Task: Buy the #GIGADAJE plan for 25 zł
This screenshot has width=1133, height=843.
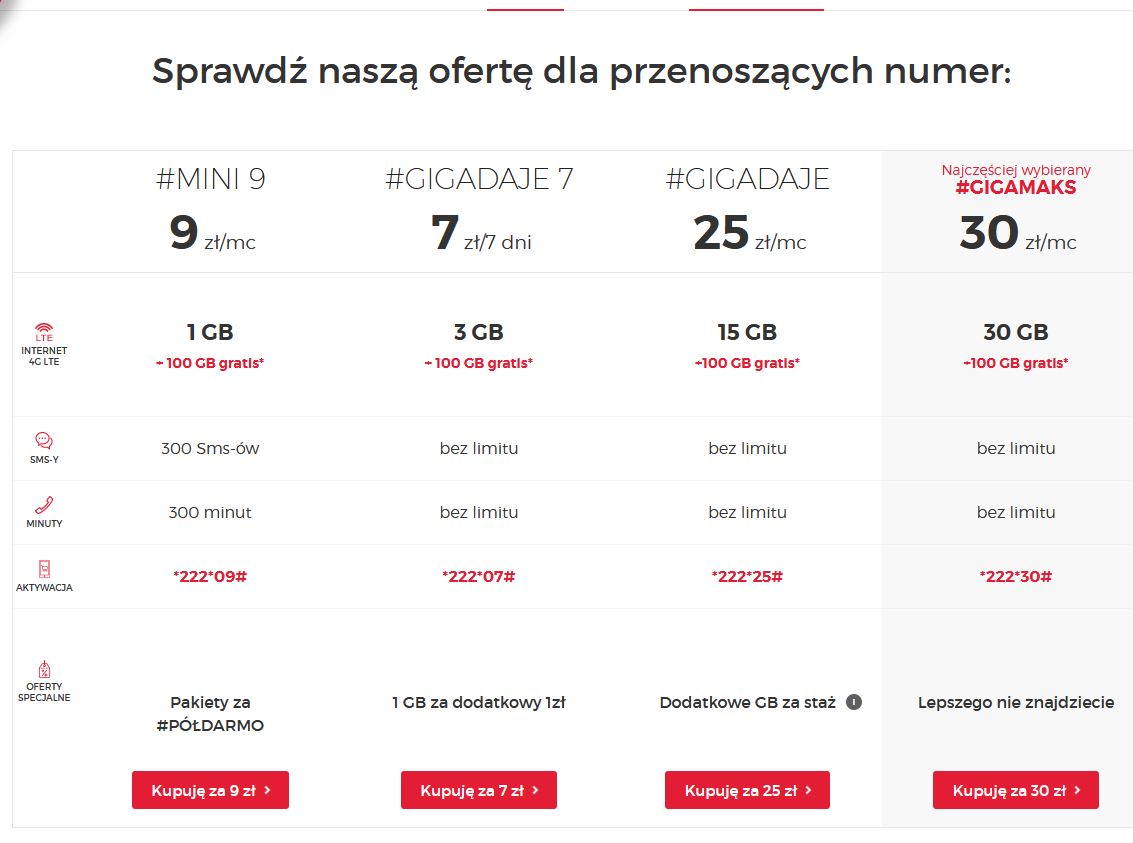Action: (747, 790)
